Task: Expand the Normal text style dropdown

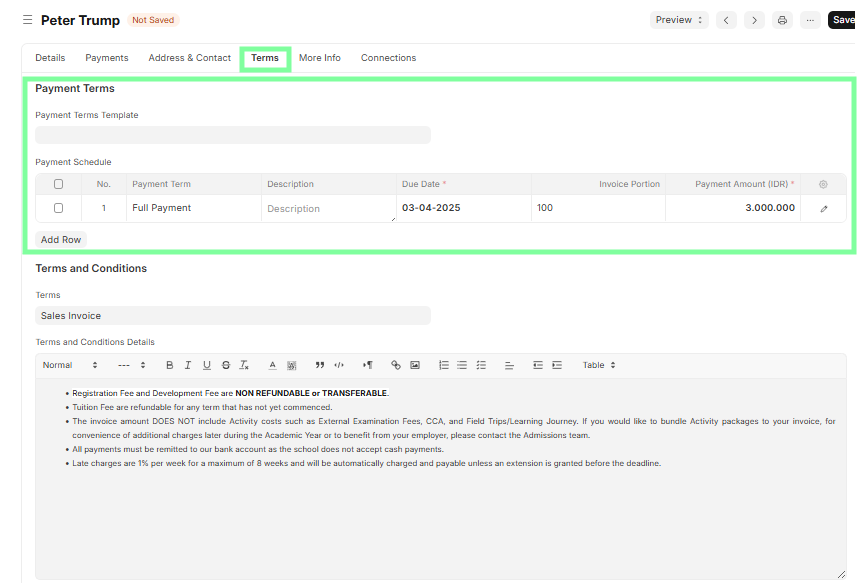Action: click(x=70, y=365)
